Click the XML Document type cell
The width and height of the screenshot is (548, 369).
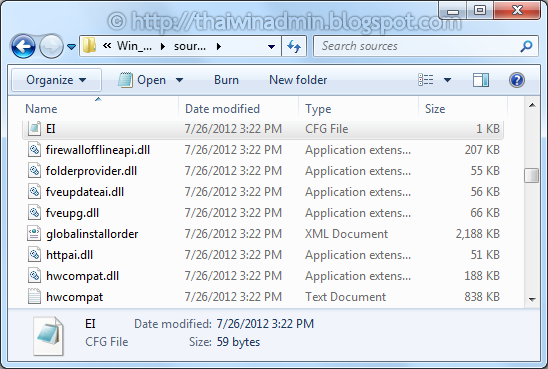click(346, 234)
